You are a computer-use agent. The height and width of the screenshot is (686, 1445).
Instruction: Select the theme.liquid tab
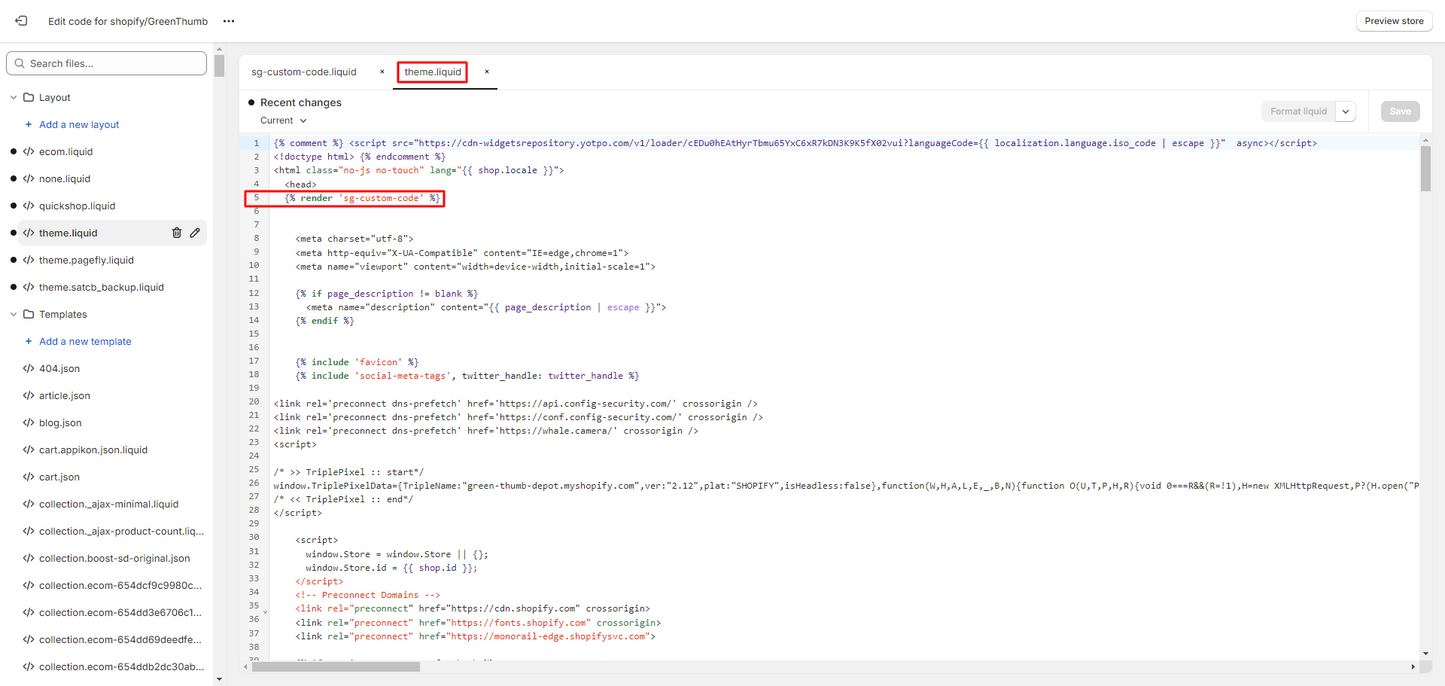(433, 72)
